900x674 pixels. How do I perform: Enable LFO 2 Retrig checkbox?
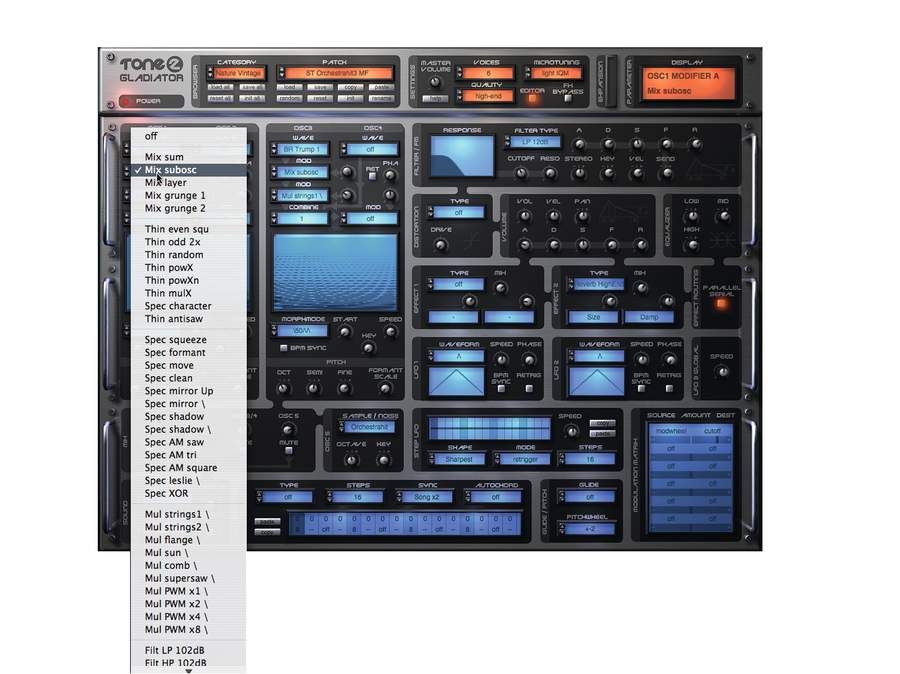tap(669, 389)
